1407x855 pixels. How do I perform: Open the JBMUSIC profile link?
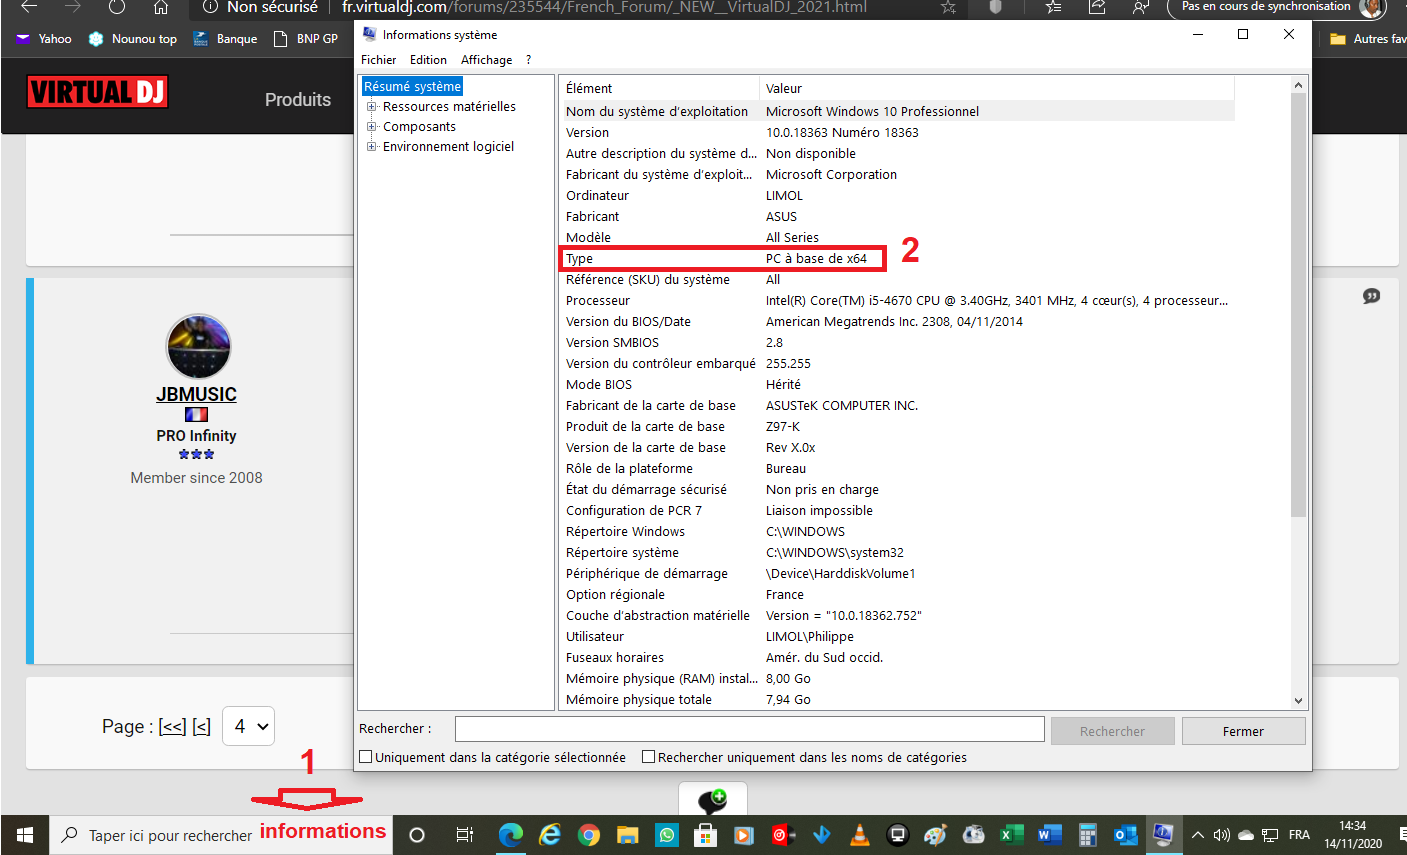(x=196, y=394)
